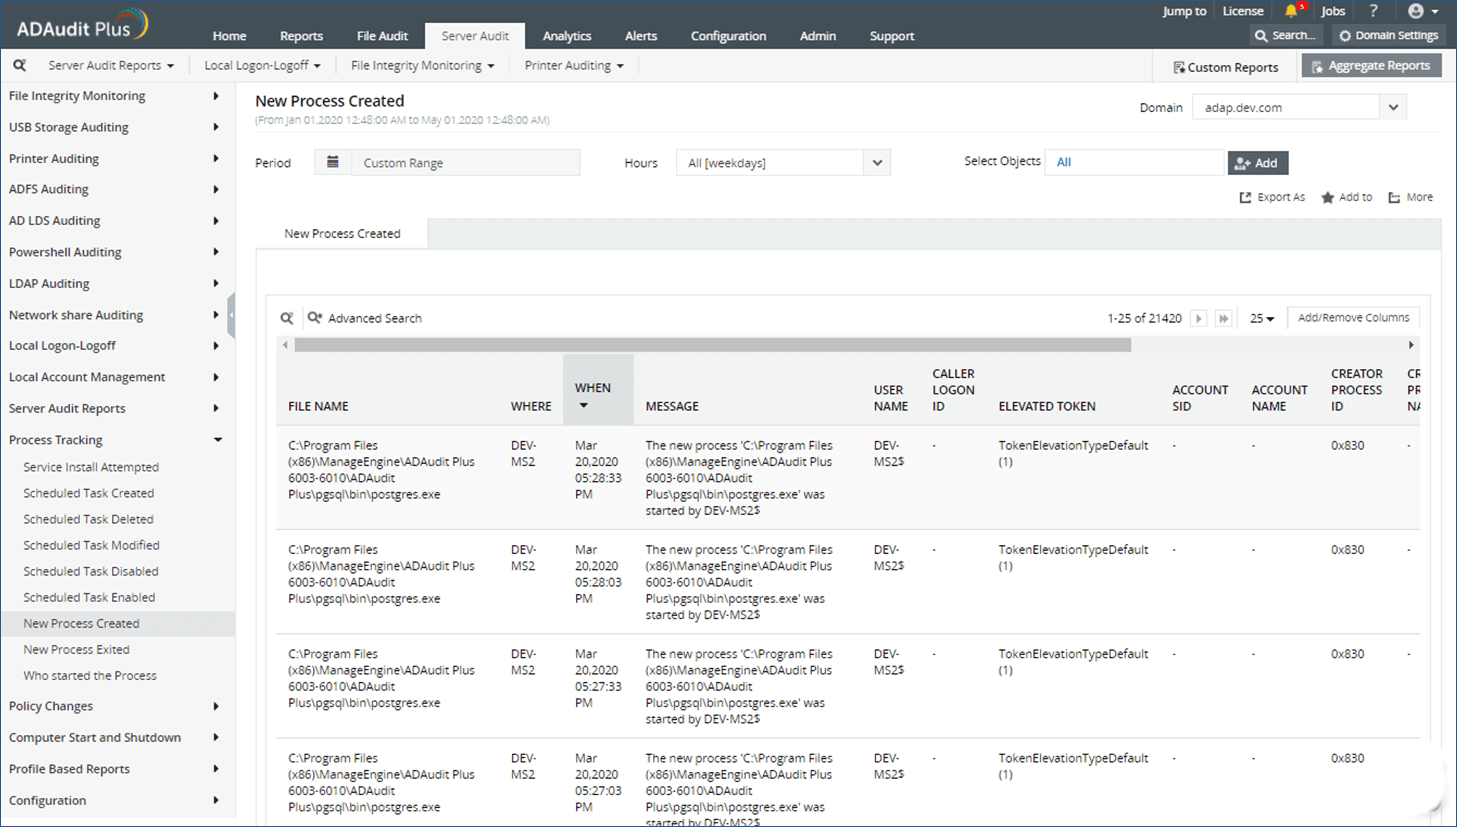Viewport: 1457px width, 827px height.
Task: Open the rows per page 25 dropdown
Action: [x=1262, y=318]
